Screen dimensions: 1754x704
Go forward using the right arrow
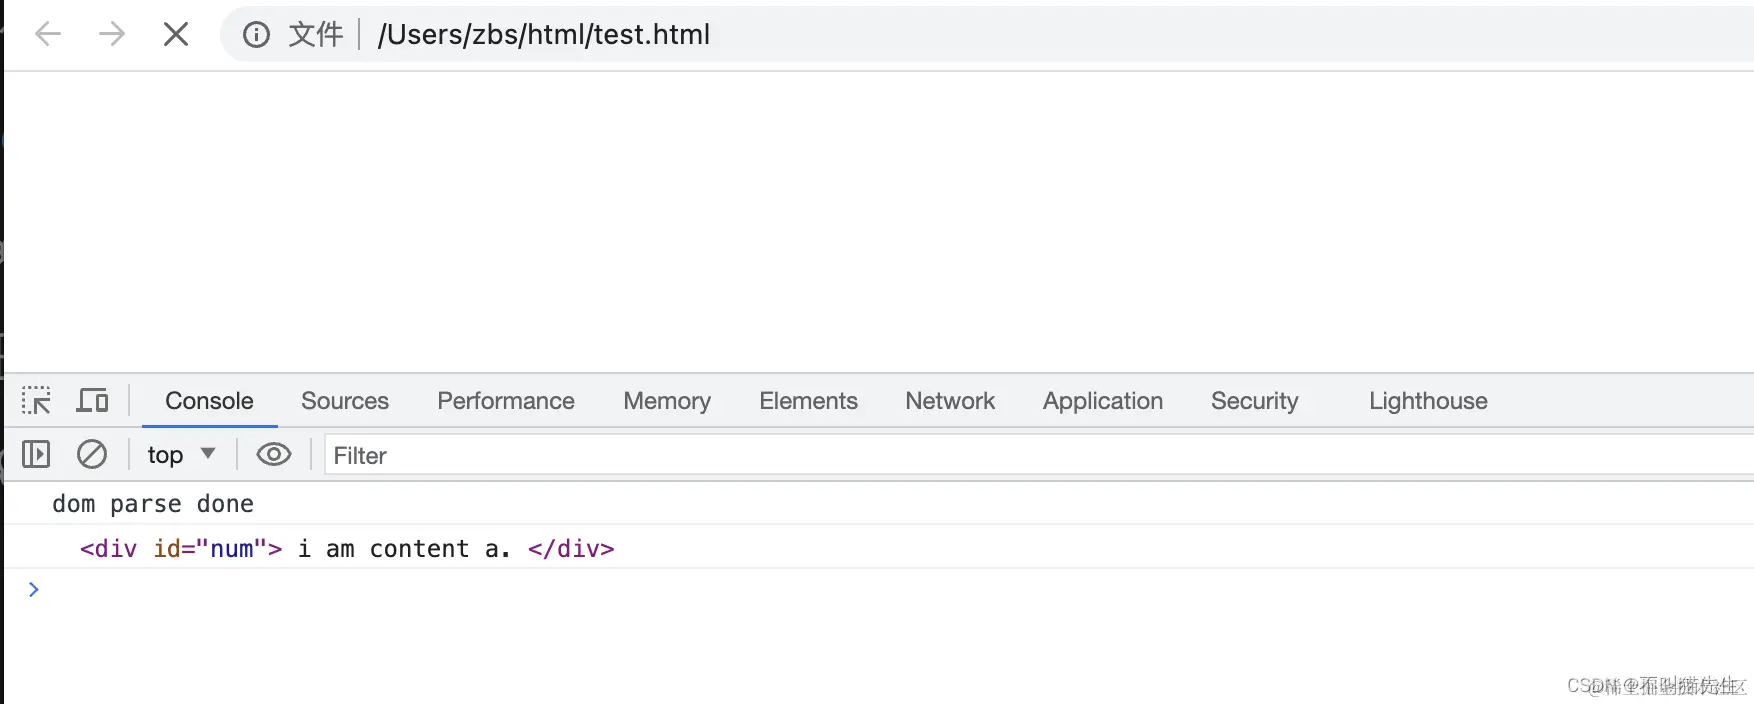click(x=112, y=35)
